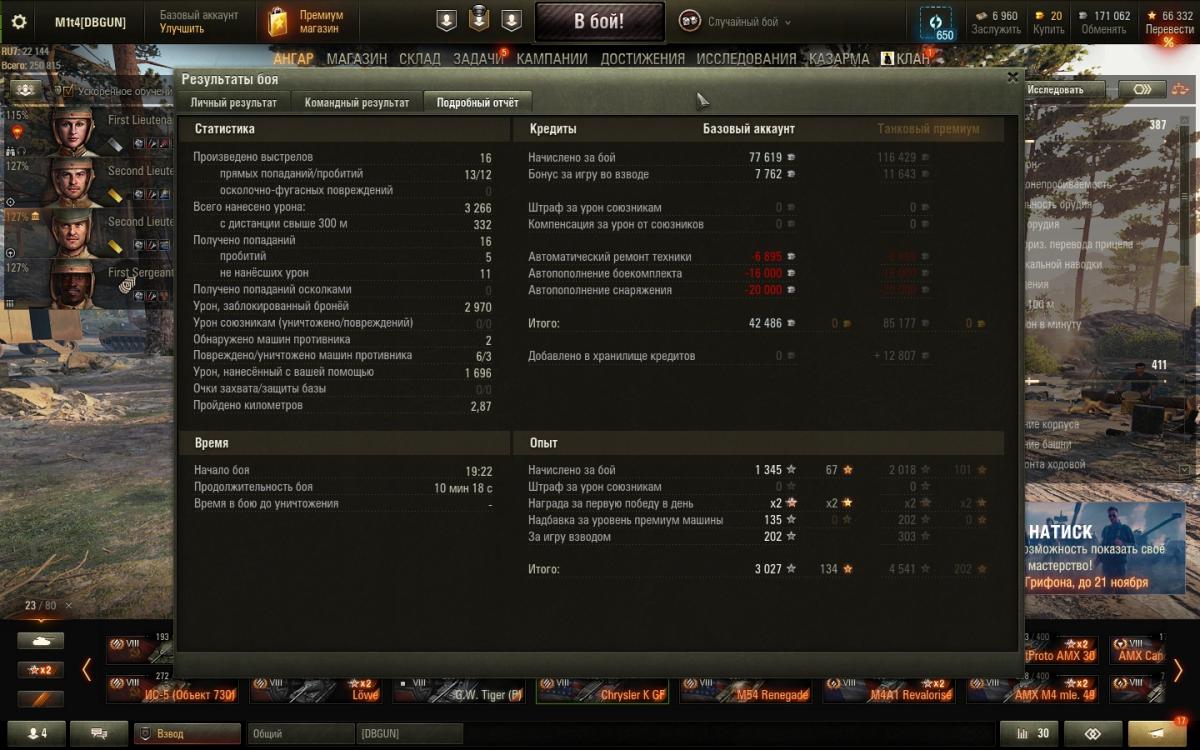Open the contacts list icon showing 4
This screenshot has width=1200, height=750.
(35, 733)
